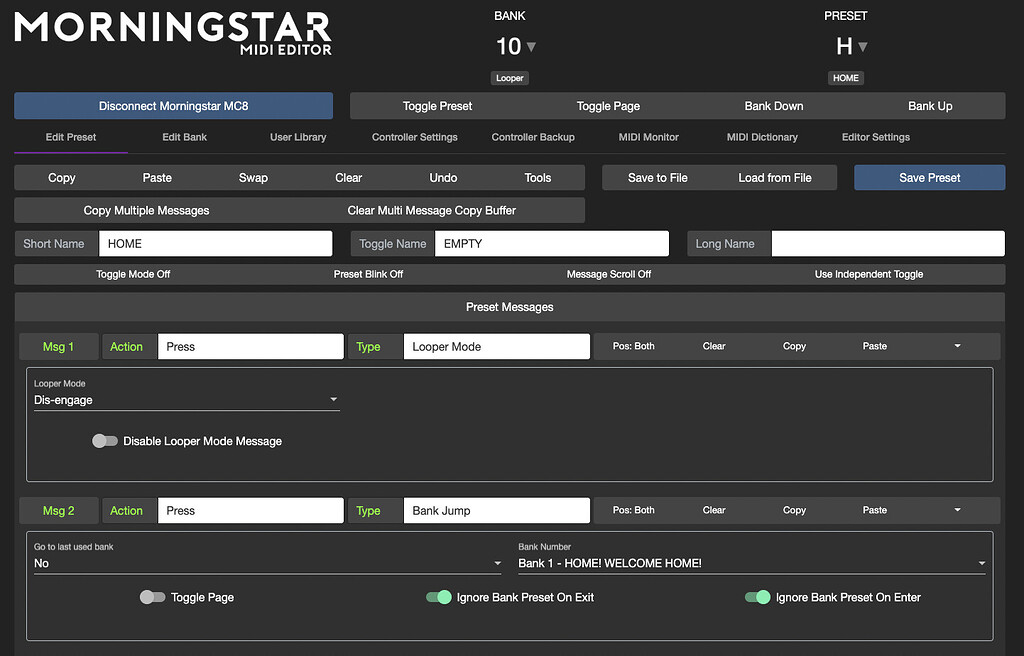Turn off Ignore Bank Preset On Exit

coord(439,597)
